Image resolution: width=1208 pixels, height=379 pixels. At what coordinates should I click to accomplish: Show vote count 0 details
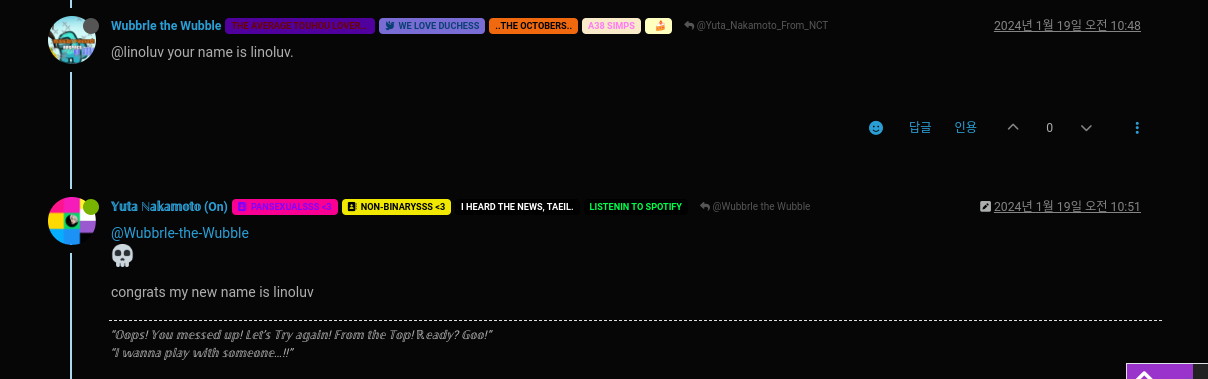1050,128
